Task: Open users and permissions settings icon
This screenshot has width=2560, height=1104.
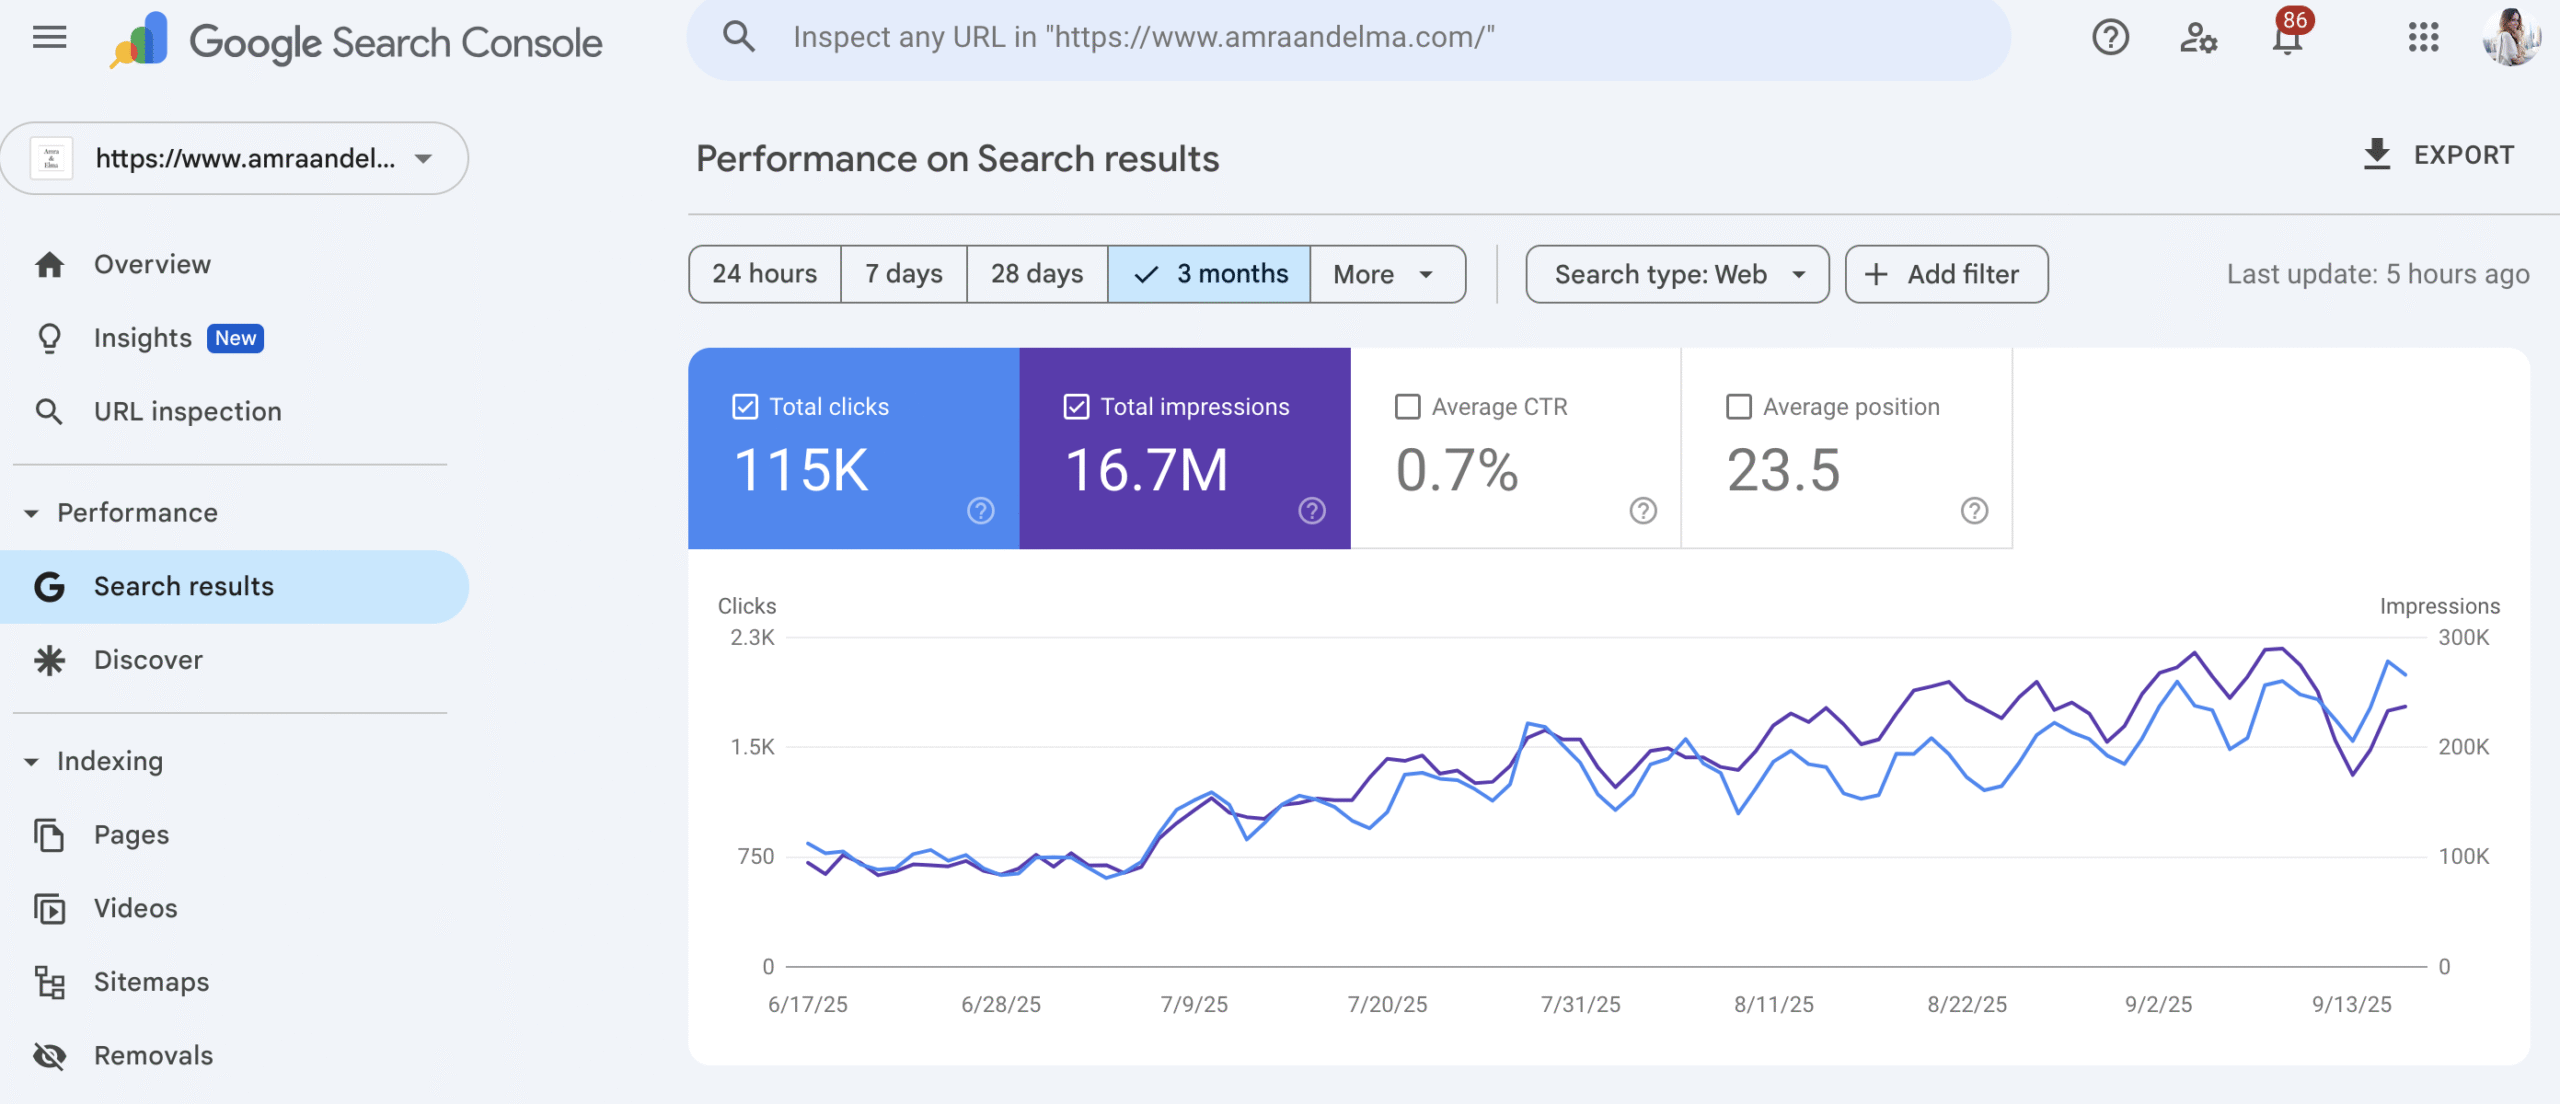Action: pyautogui.click(x=2198, y=38)
